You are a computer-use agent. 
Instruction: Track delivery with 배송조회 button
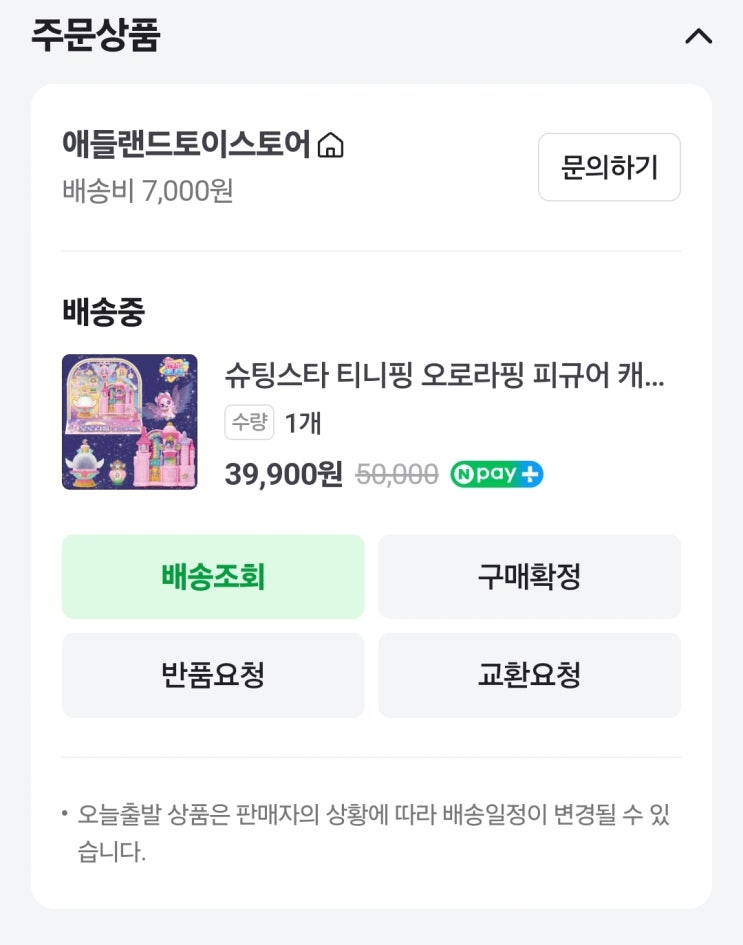(x=213, y=577)
